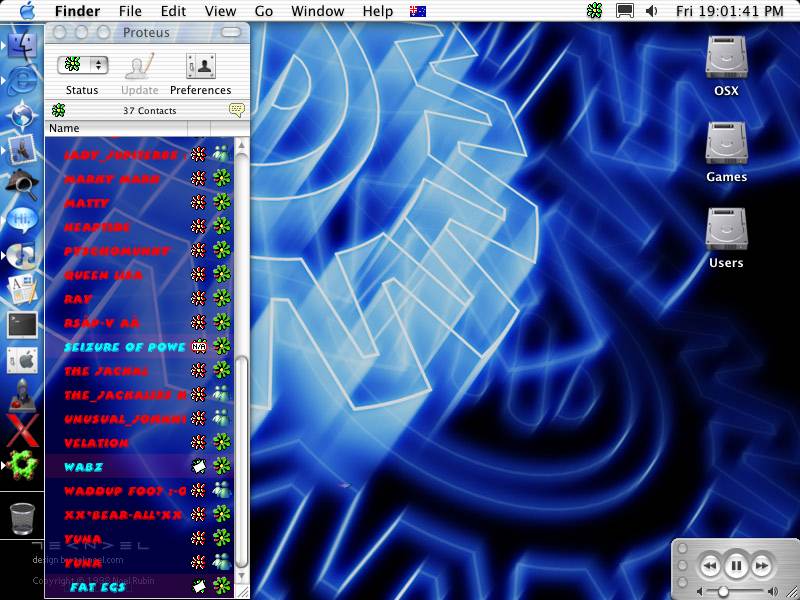Open TextEdit from the Dock
This screenshot has height=600, width=800.
click(x=21, y=289)
